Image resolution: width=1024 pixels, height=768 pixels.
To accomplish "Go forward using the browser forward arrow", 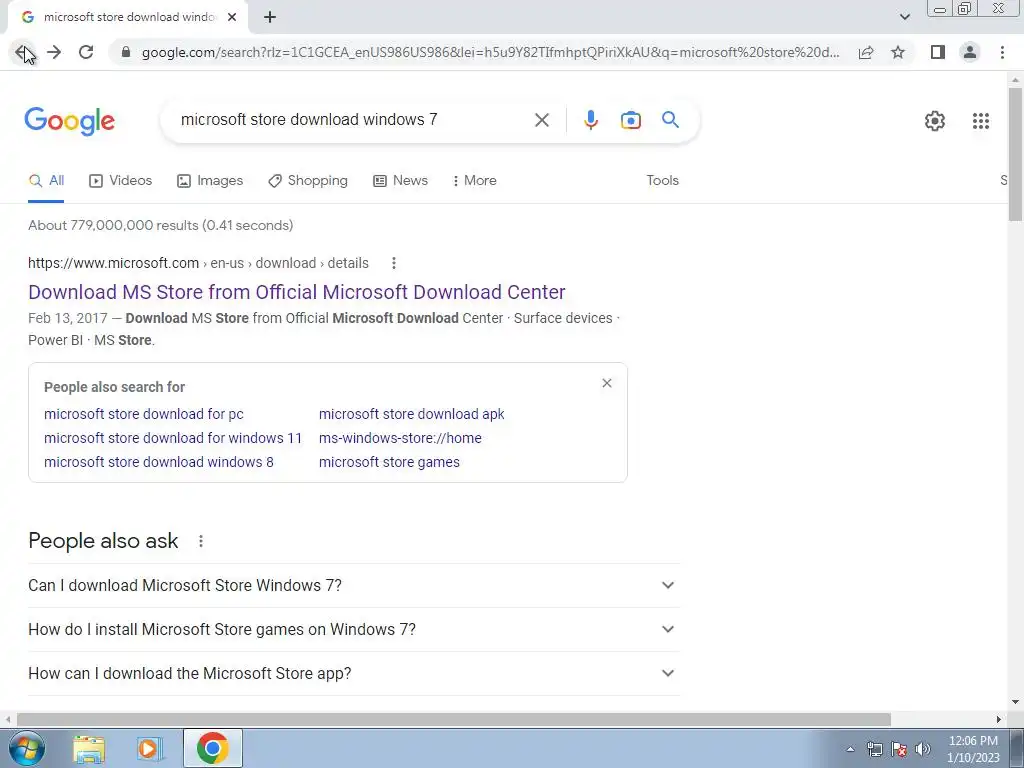I will point(54,52).
